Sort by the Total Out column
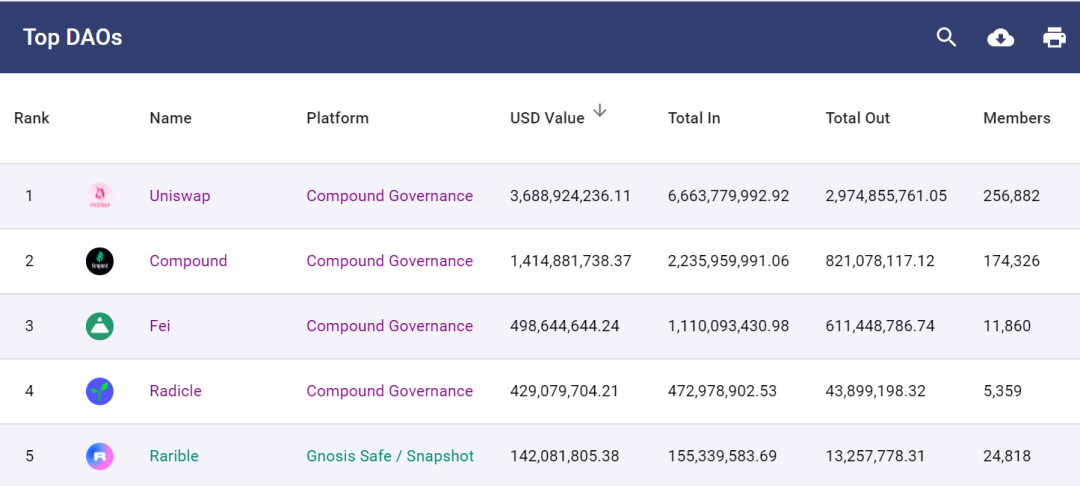Viewport: 1080px width, 486px height. point(857,118)
